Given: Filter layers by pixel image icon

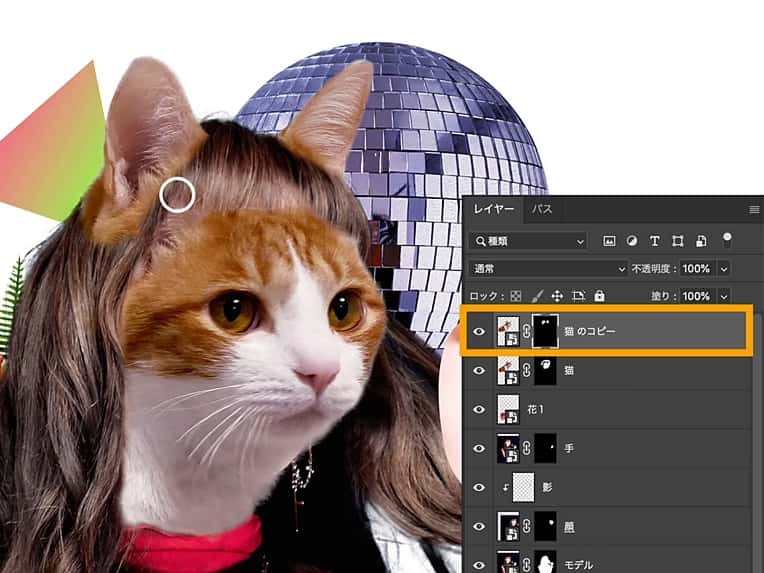Looking at the screenshot, I should 609,241.
